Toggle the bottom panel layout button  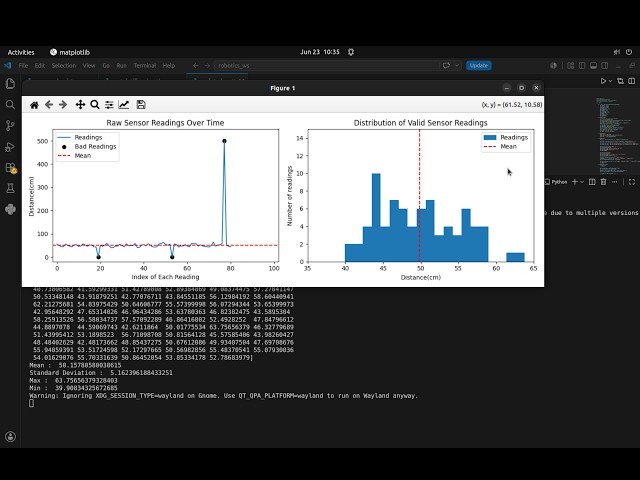pyautogui.click(x=593, y=65)
